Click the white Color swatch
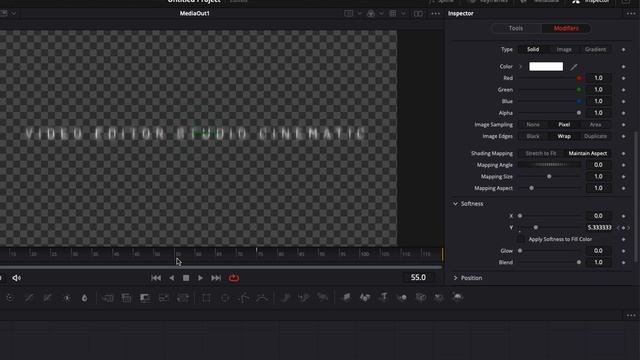Viewport: 640px width, 360px height. coord(546,67)
